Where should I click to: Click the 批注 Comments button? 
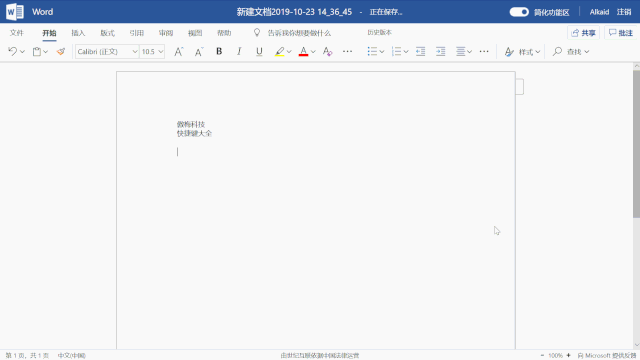click(x=620, y=33)
